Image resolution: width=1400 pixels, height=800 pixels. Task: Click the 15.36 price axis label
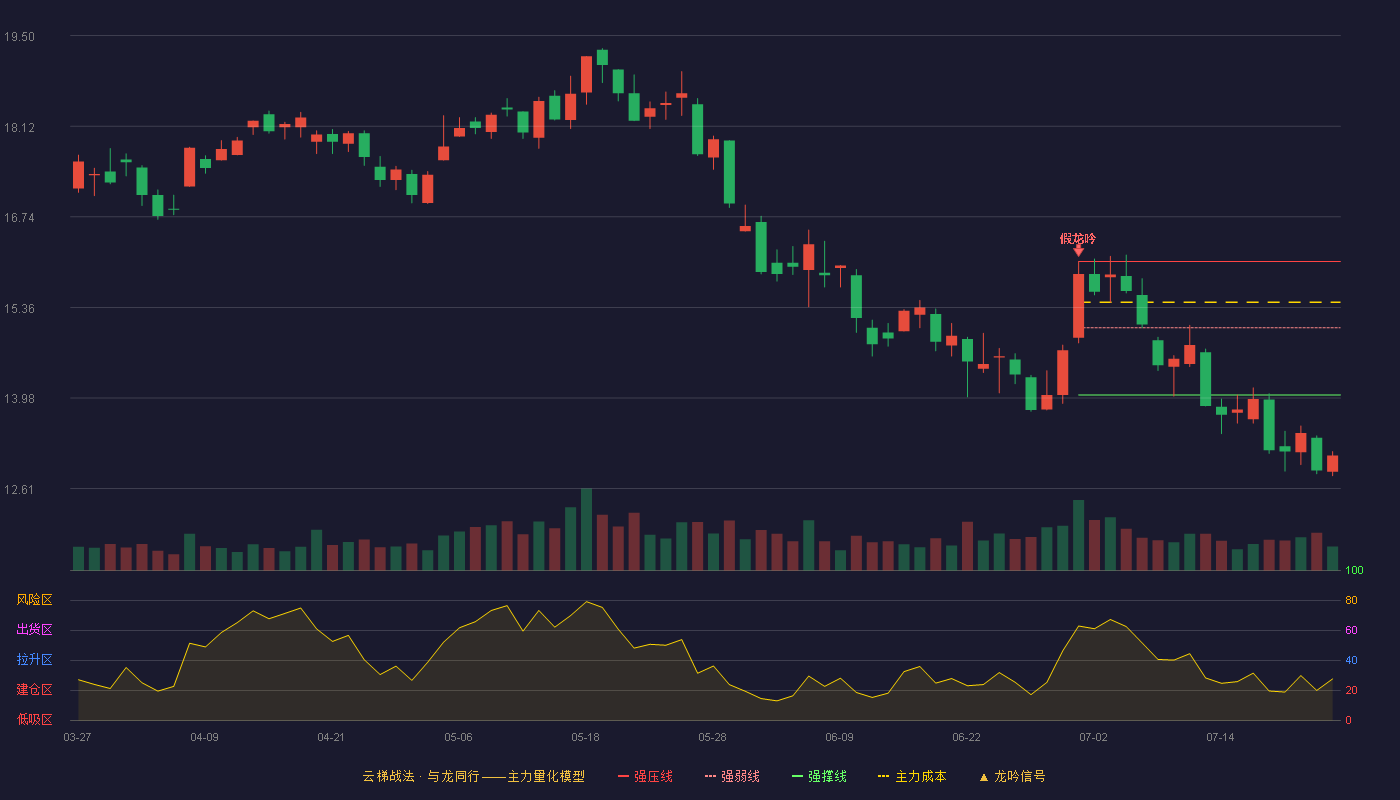point(19,308)
